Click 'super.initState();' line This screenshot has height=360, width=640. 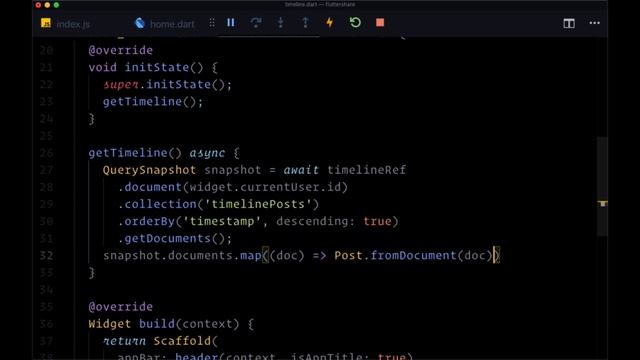(x=167, y=84)
